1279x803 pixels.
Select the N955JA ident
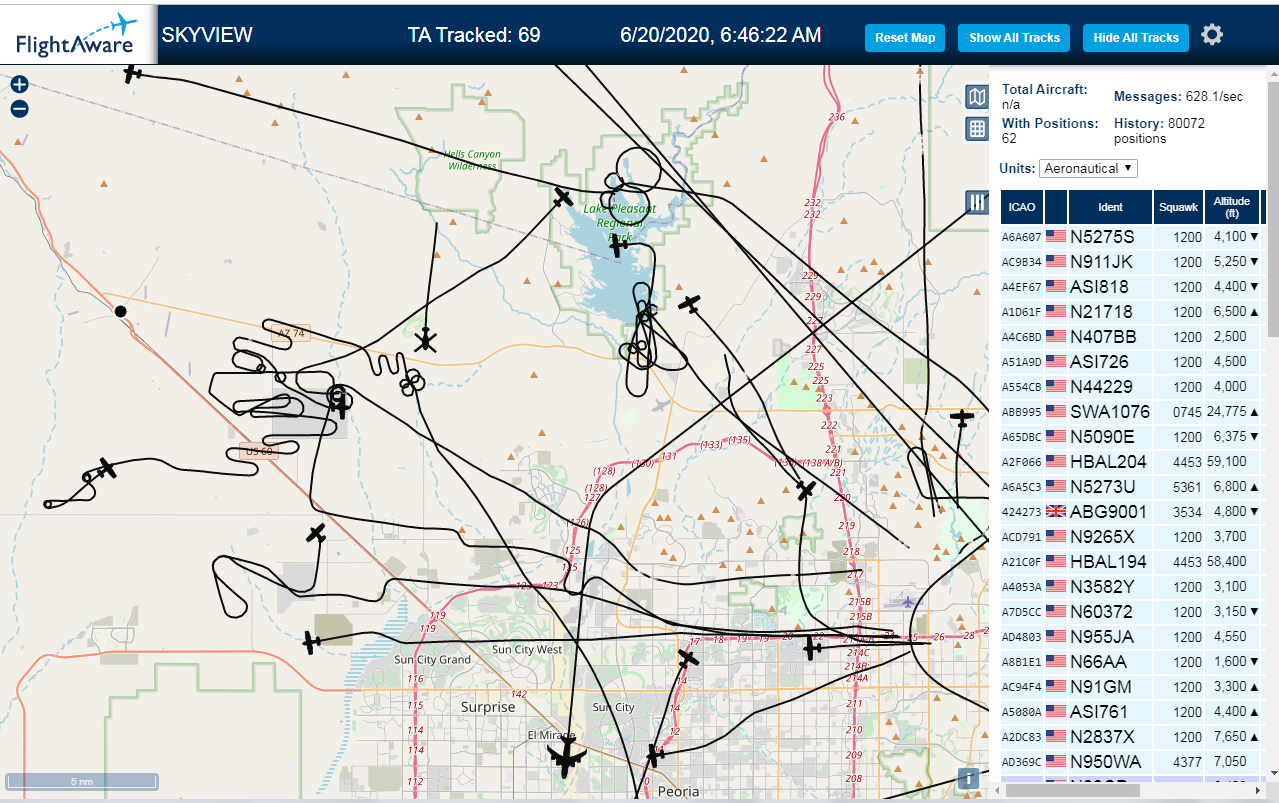point(1102,637)
